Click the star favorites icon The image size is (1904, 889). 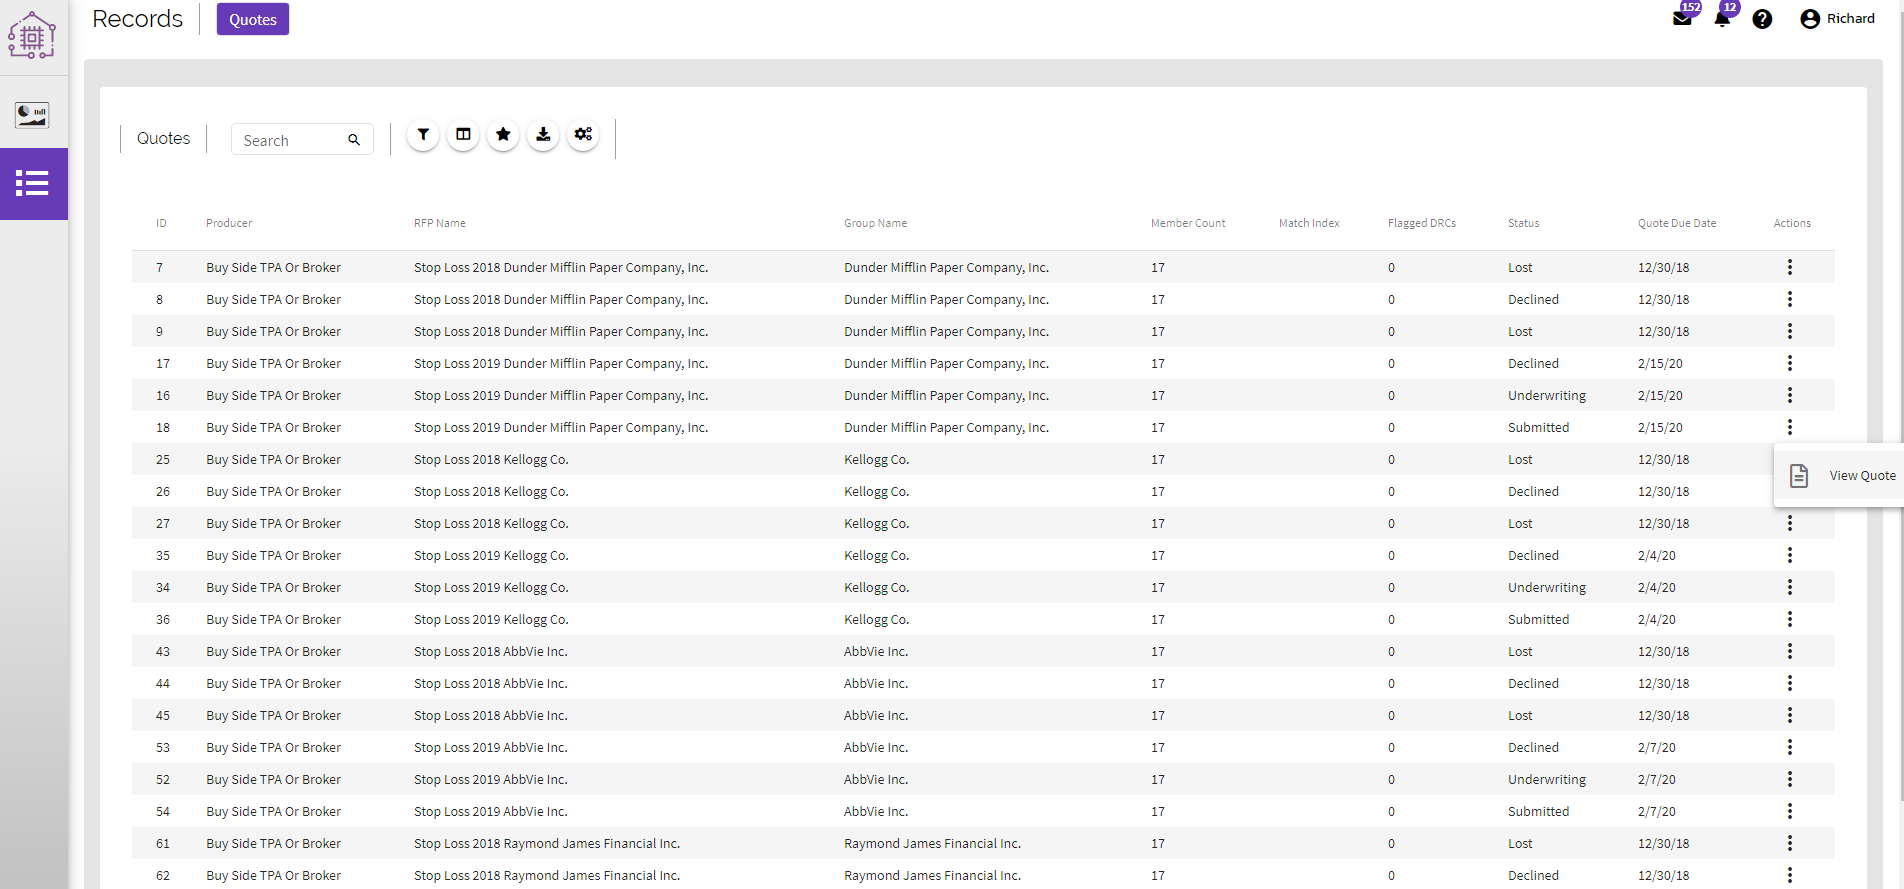(503, 135)
